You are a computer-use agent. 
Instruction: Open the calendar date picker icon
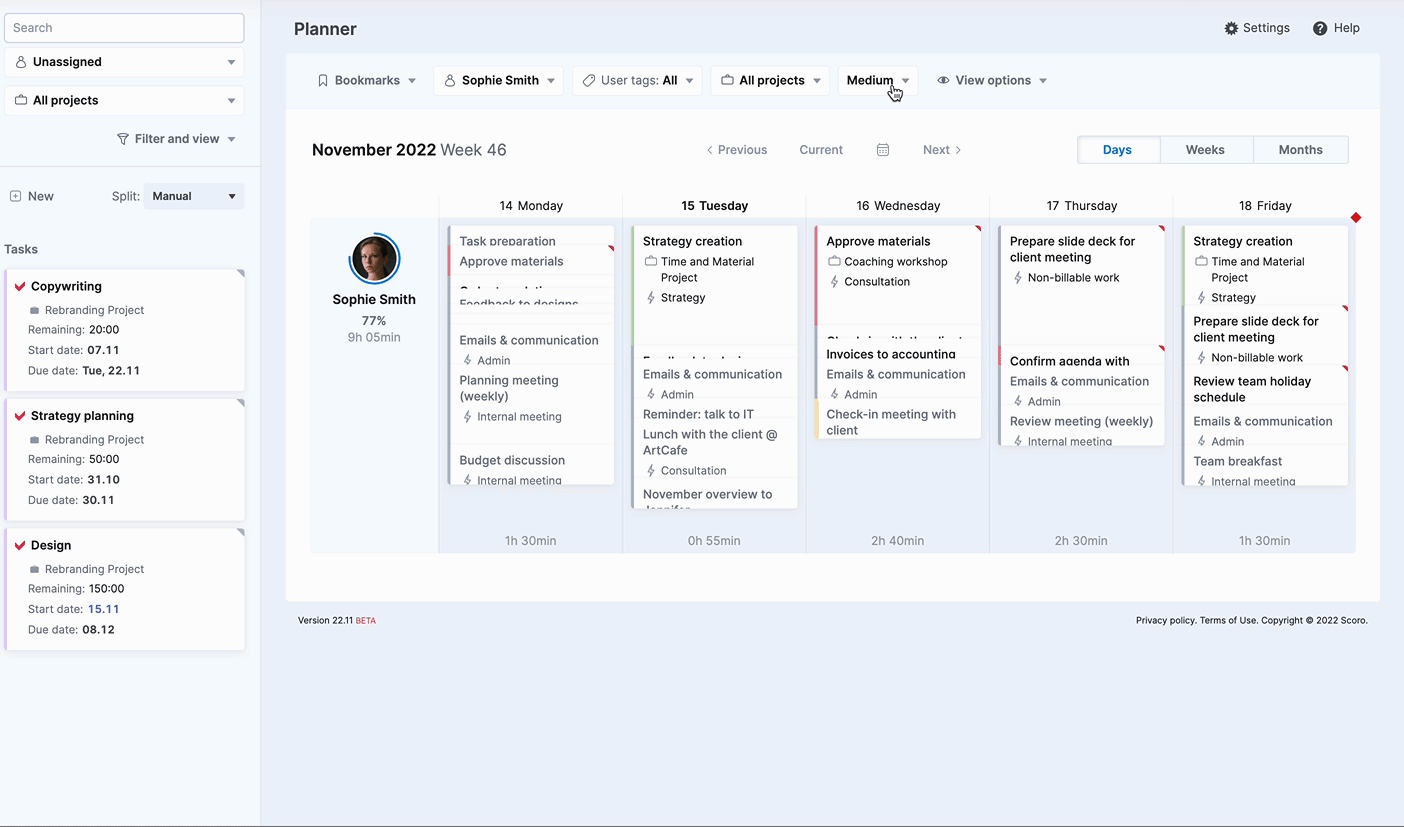tap(883, 150)
